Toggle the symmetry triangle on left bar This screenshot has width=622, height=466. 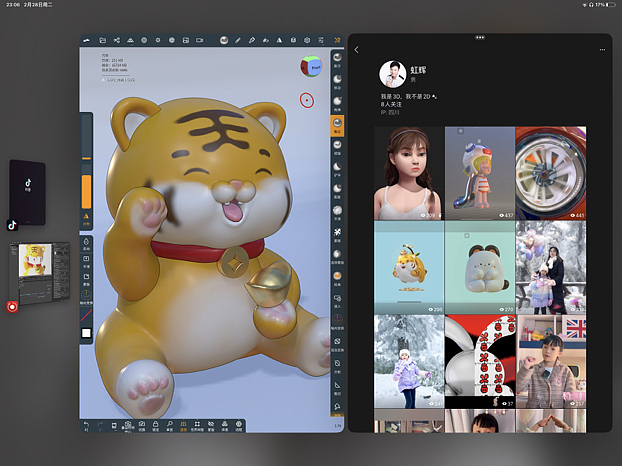[x=86, y=219]
